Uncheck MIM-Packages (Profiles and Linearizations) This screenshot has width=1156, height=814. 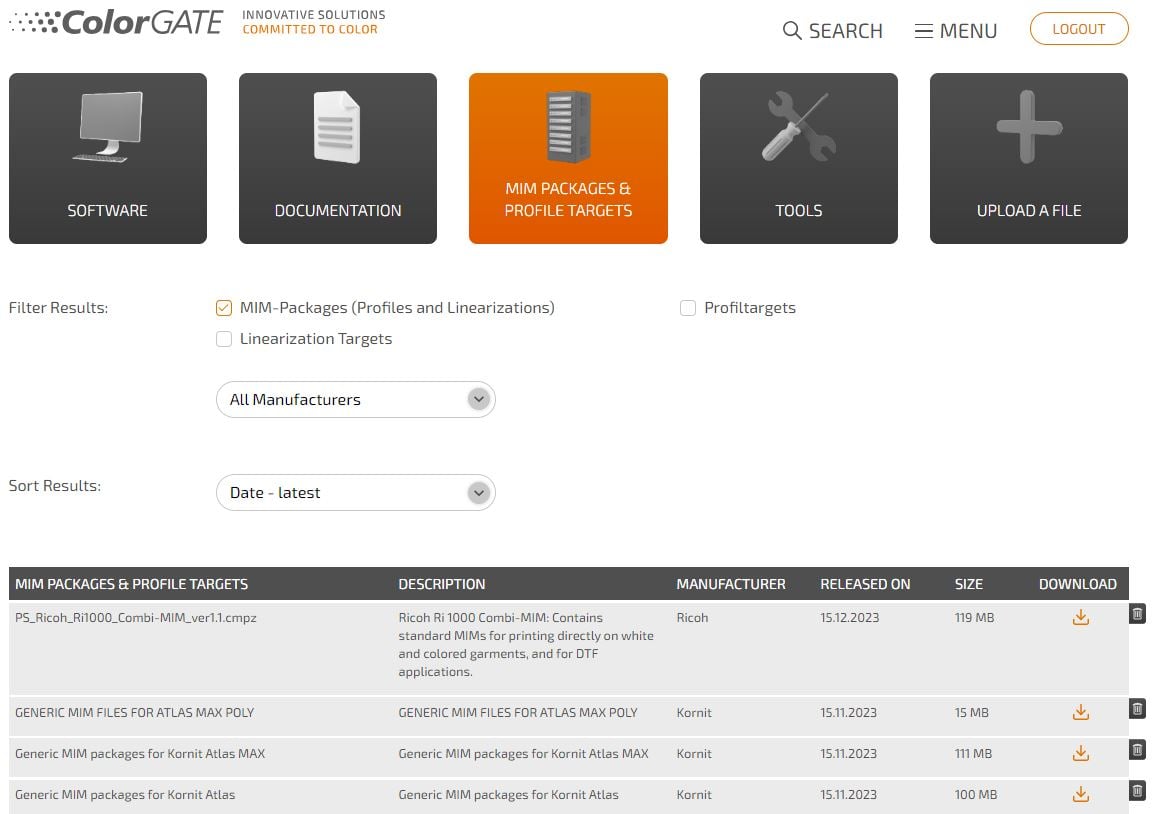coord(224,308)
